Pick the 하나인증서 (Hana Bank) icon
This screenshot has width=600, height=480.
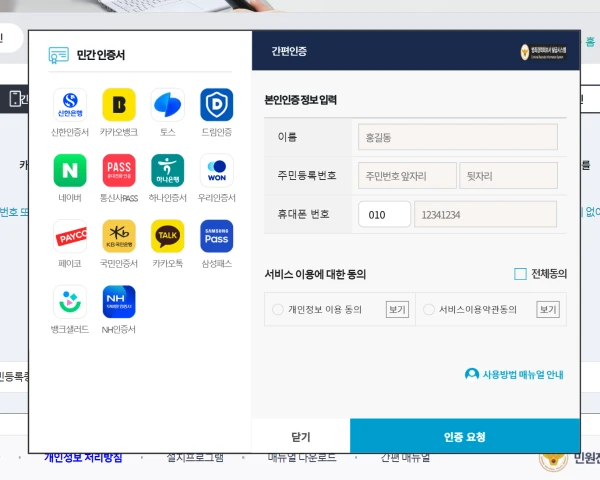(x=168, y=170)
